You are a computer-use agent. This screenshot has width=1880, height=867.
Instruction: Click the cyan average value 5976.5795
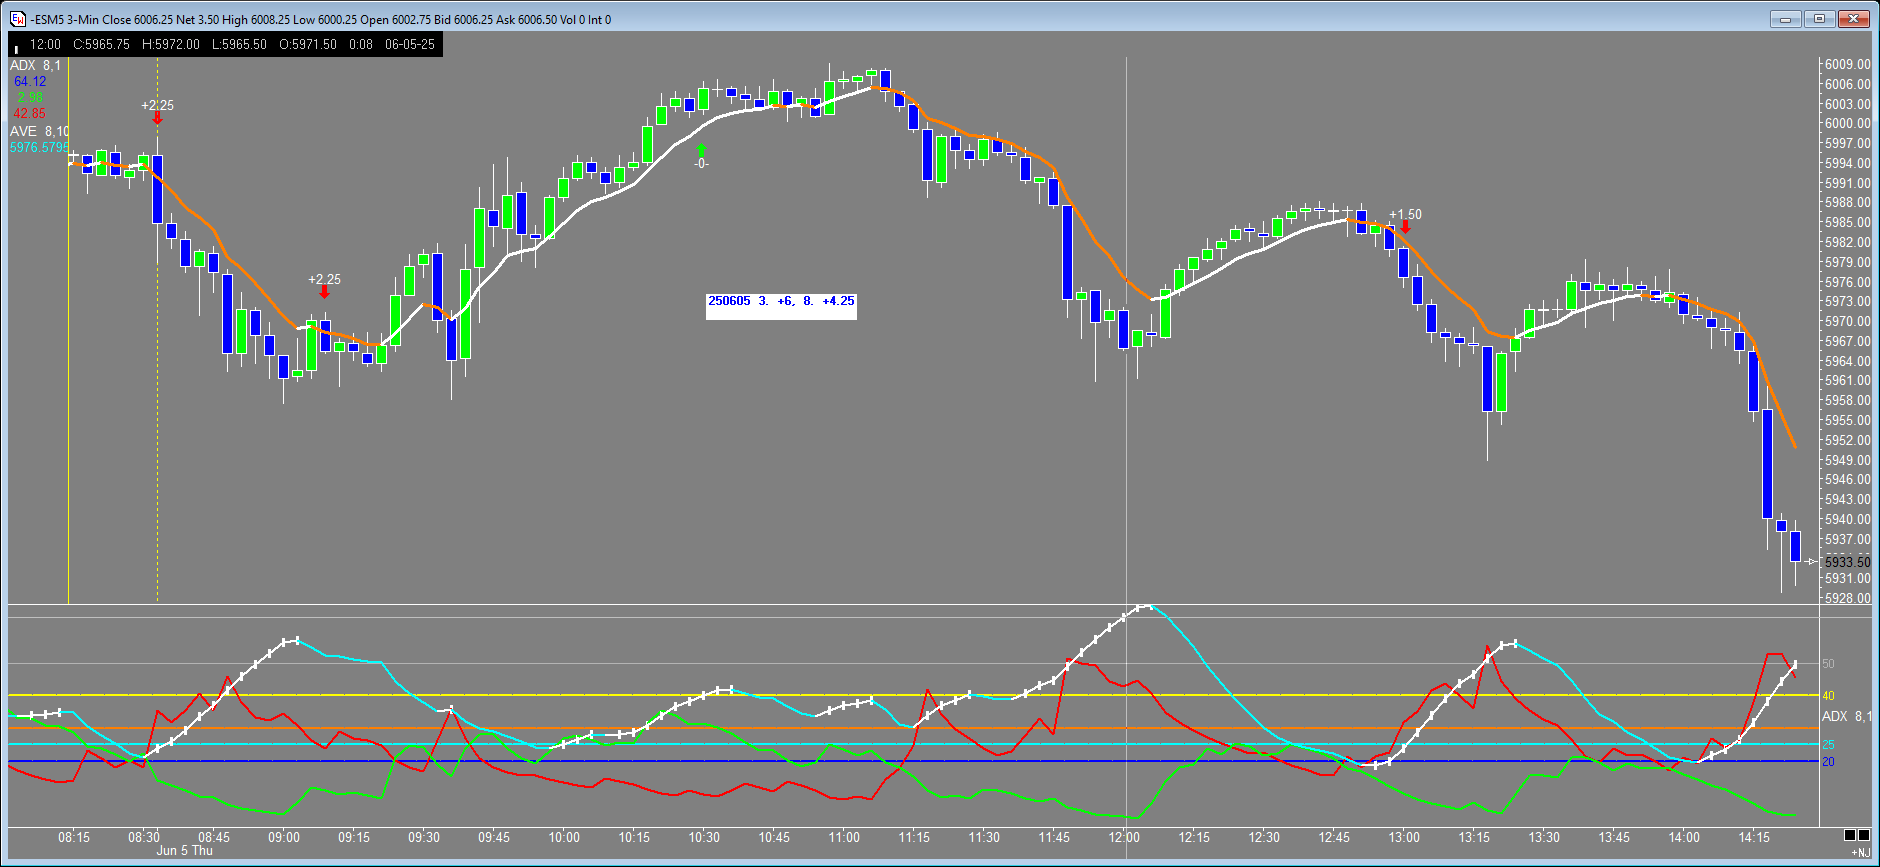click(x=40, y=147)
